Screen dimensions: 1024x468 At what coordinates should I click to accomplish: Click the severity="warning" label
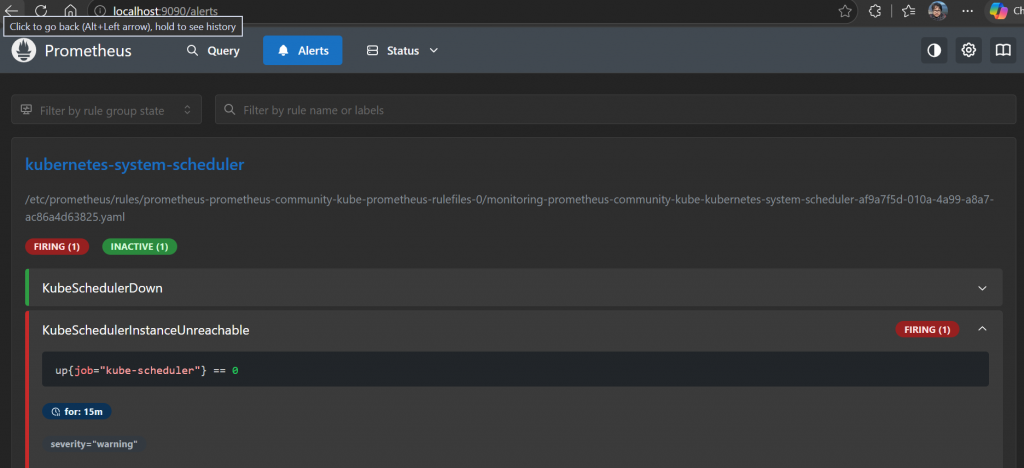(94, 444)
